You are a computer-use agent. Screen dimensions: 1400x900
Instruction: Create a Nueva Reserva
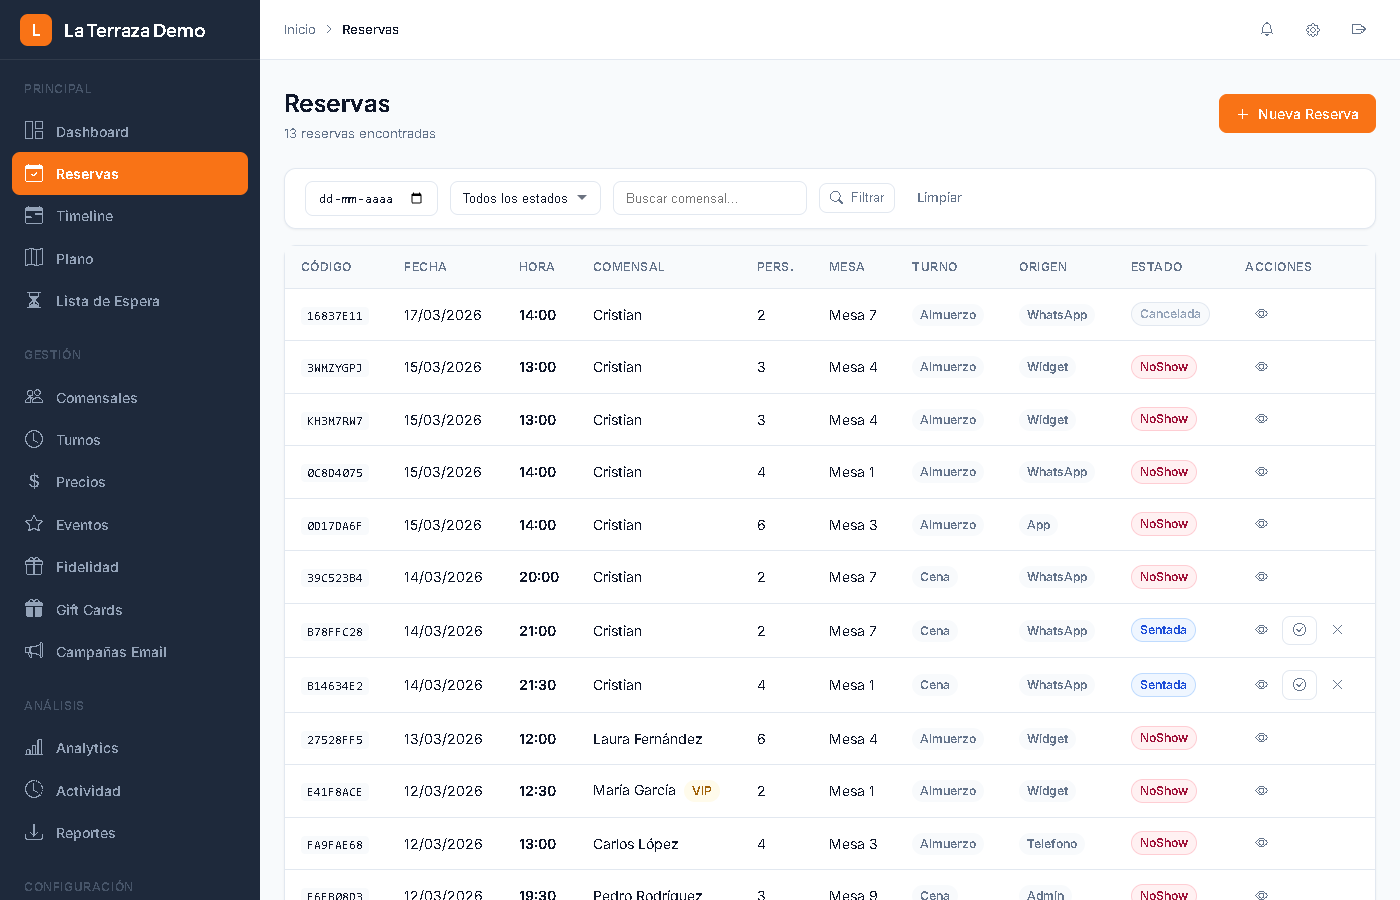[x=1297, y=114]
